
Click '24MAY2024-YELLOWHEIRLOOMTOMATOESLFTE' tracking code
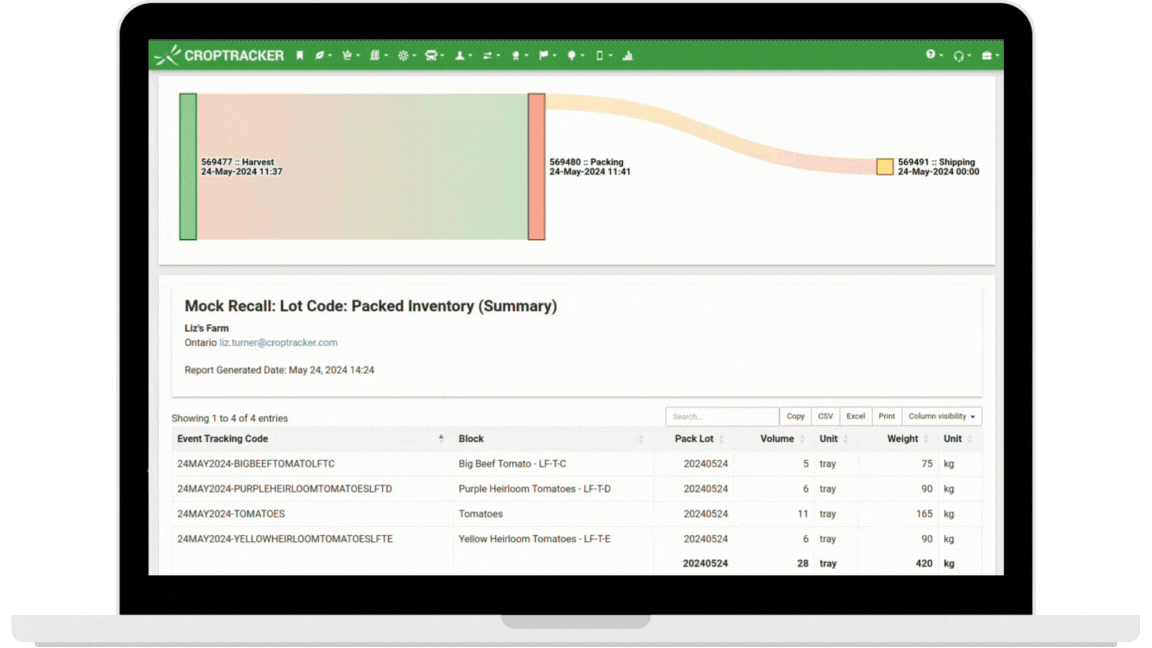[x=284, y=539]
